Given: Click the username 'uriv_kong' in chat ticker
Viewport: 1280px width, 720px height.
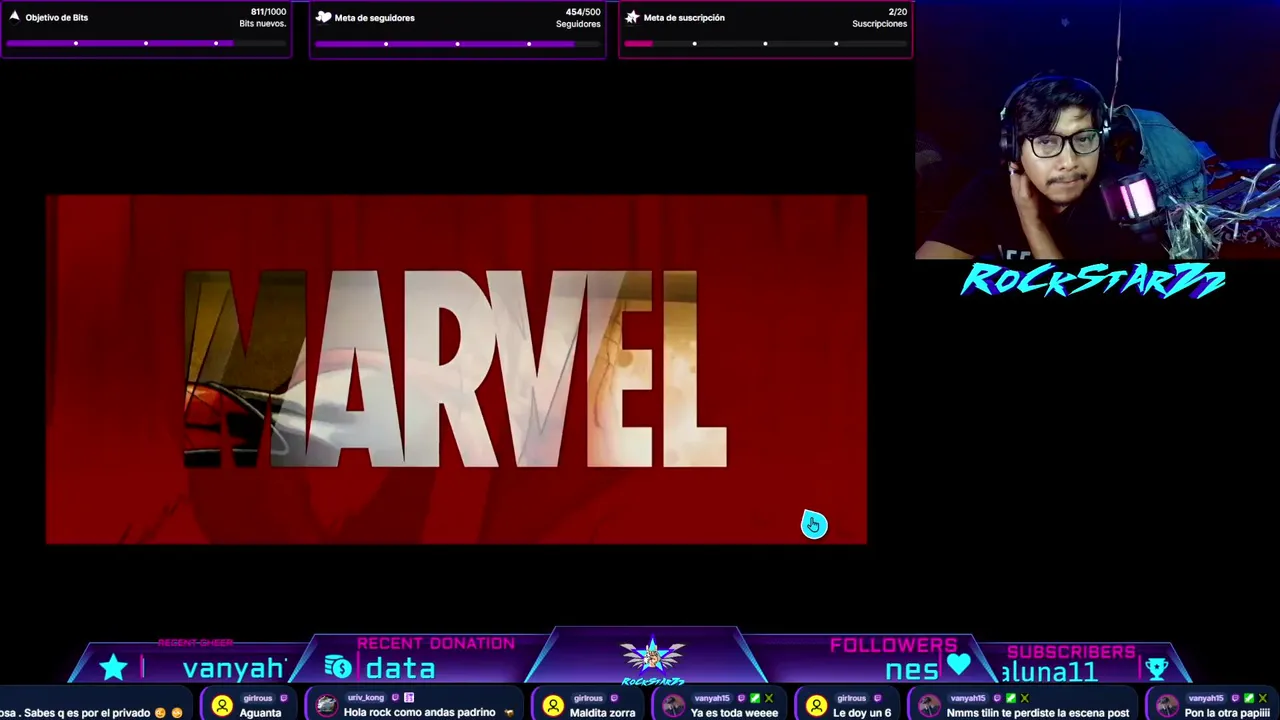Looking at the screenshot, I should (366, 698).
